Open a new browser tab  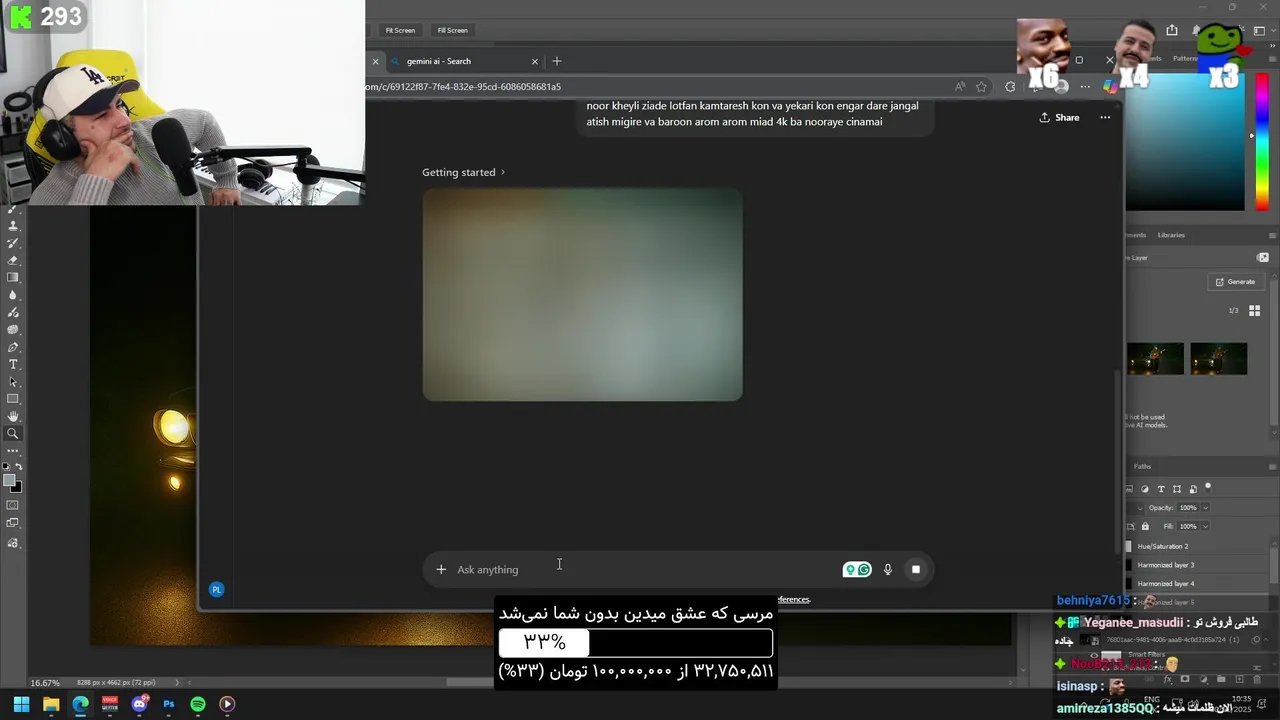pyautogui.click(x=557, y=61)
